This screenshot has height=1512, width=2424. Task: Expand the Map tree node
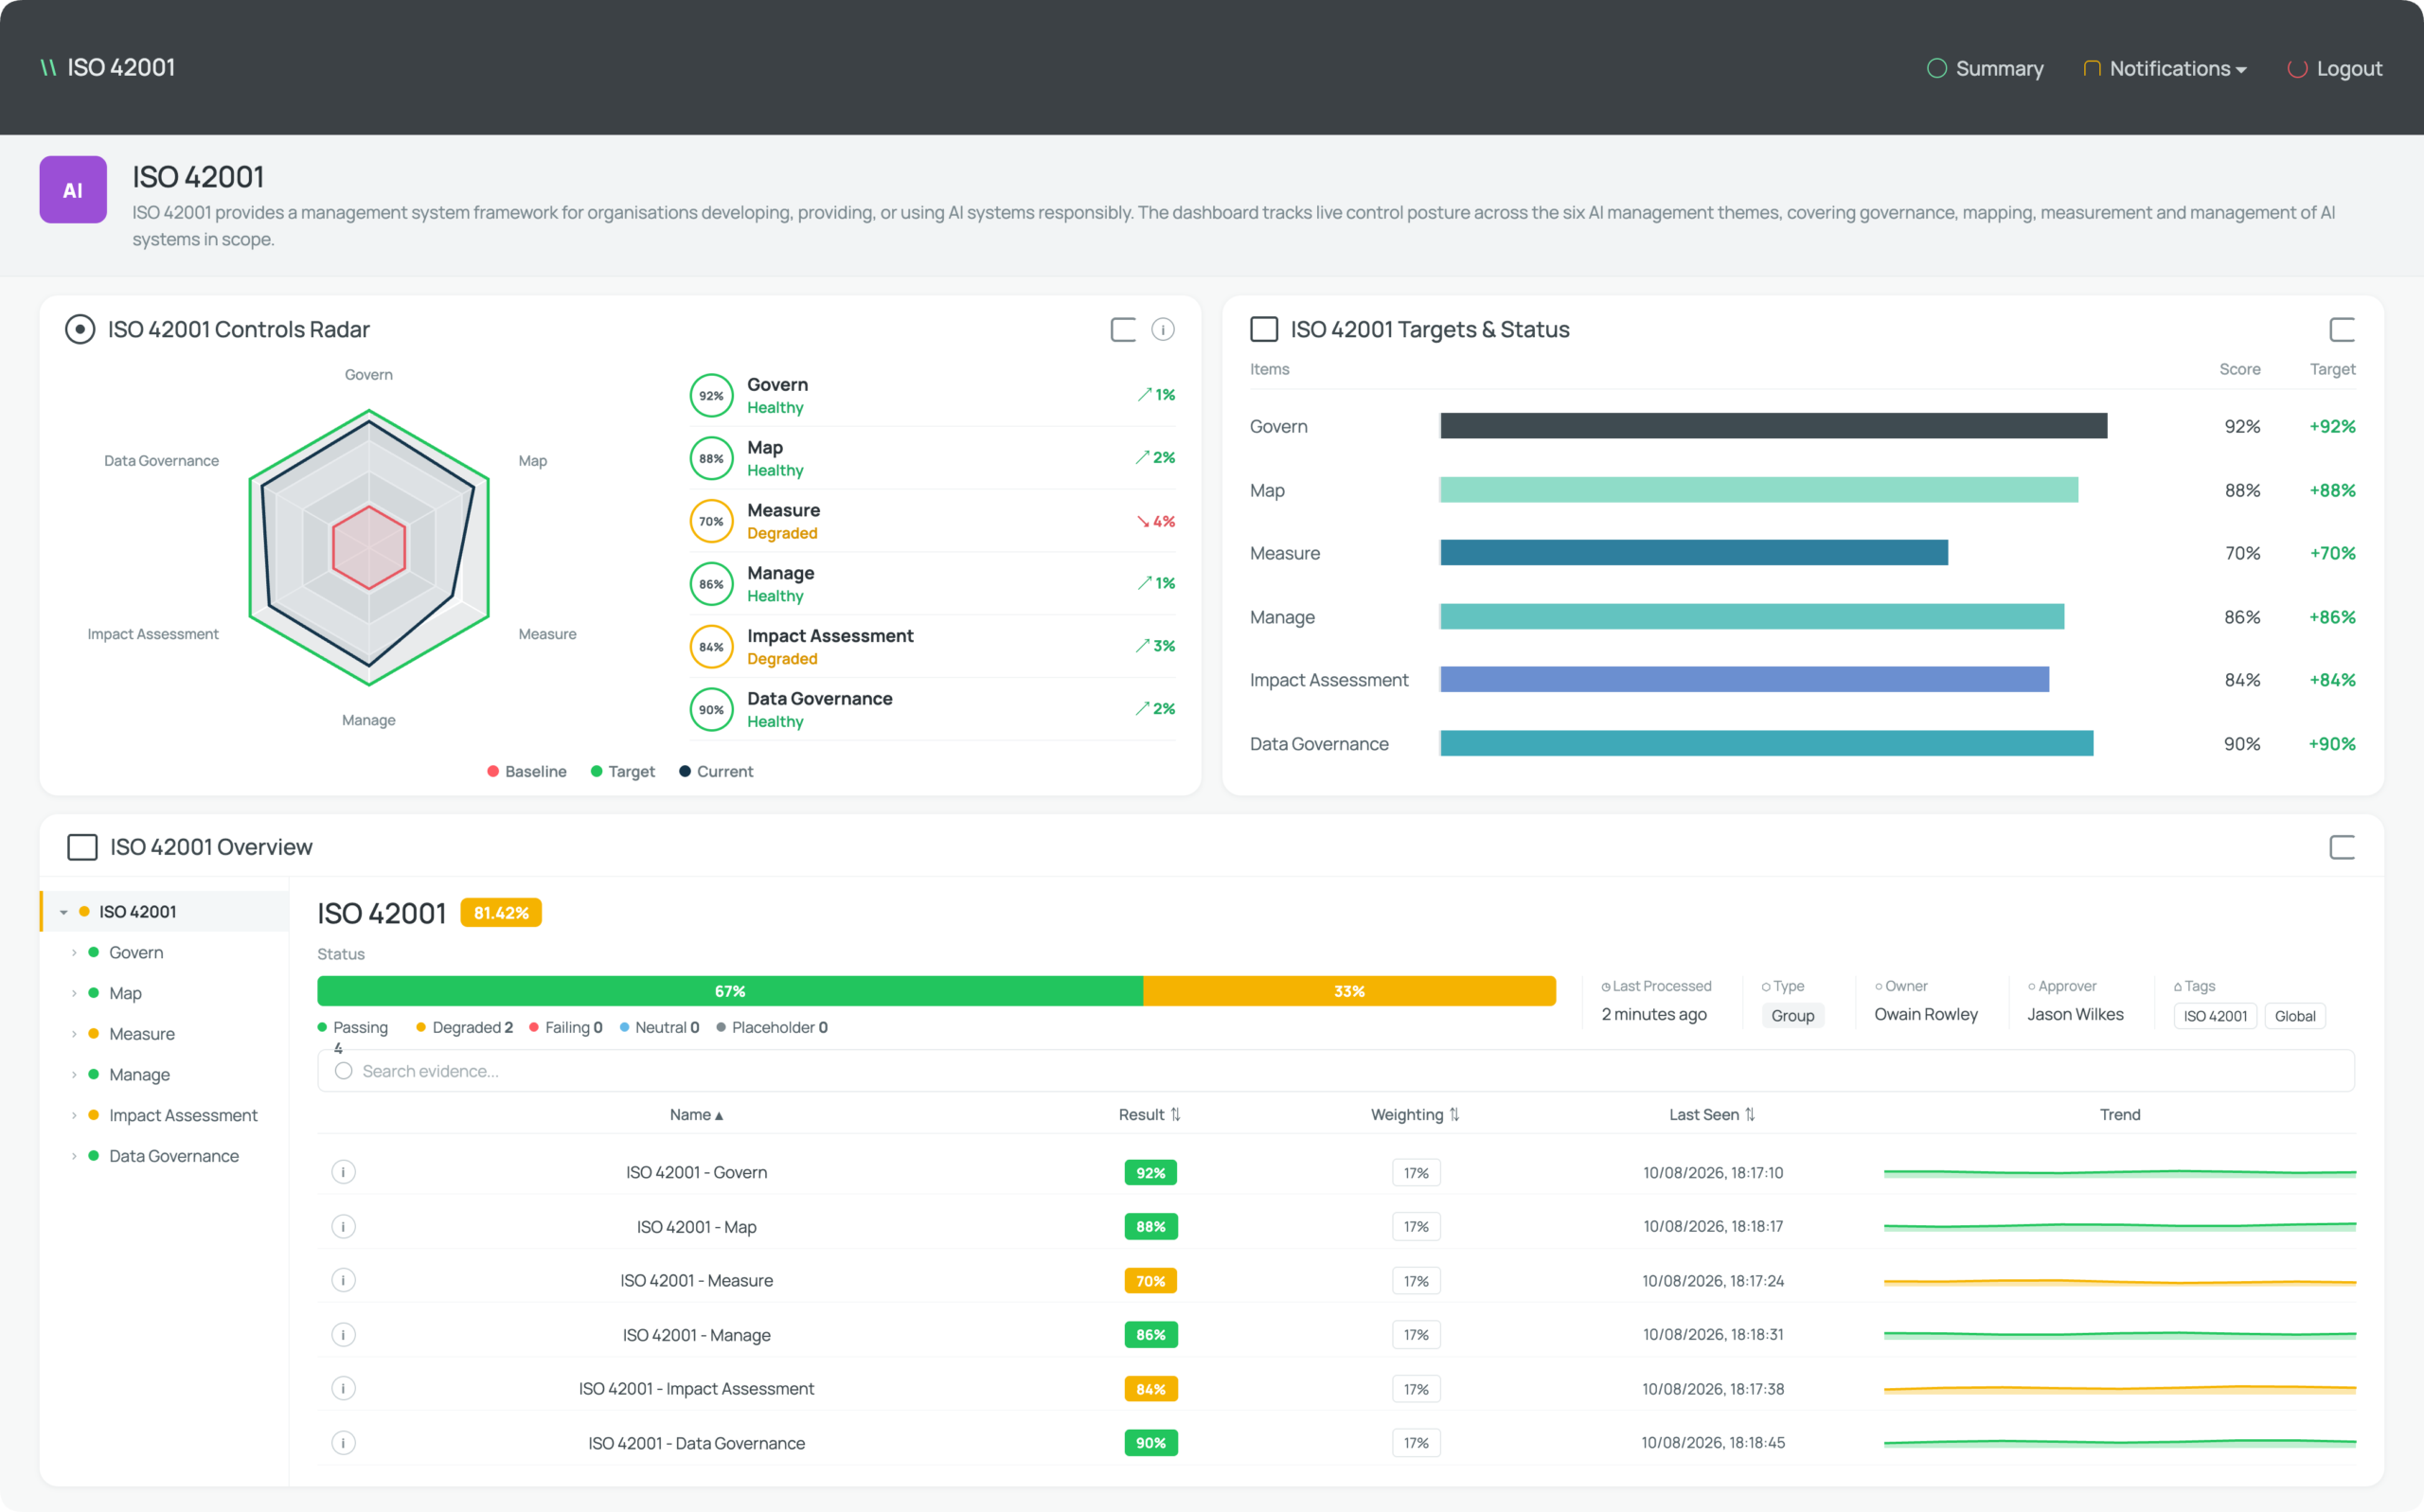click(74, 993)
